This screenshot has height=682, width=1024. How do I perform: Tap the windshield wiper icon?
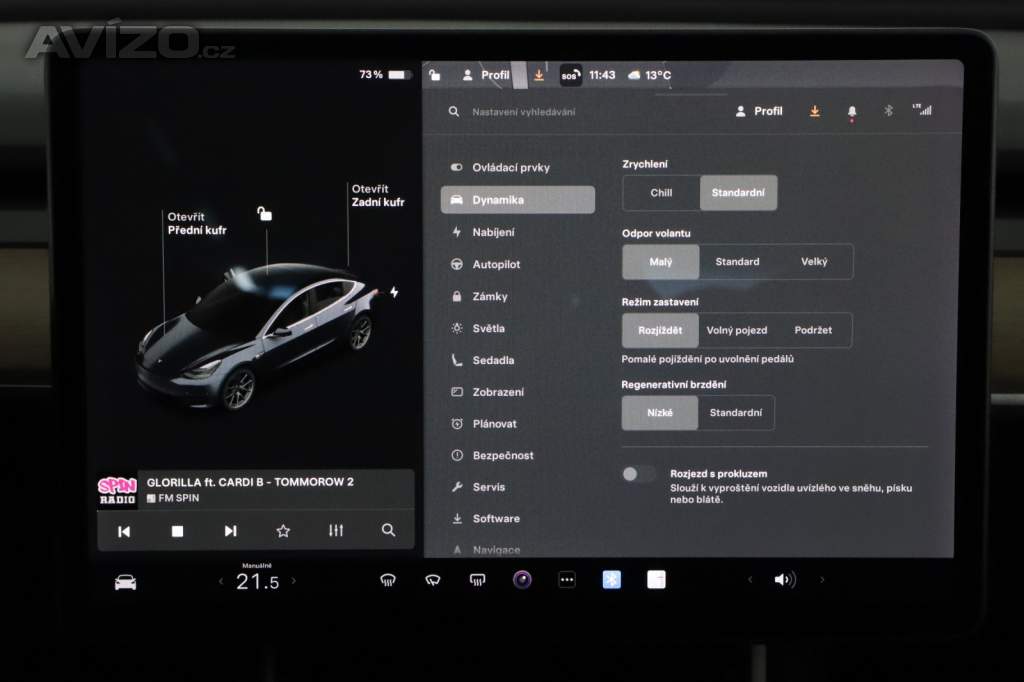pyautogui.click(x=433, y=580)
